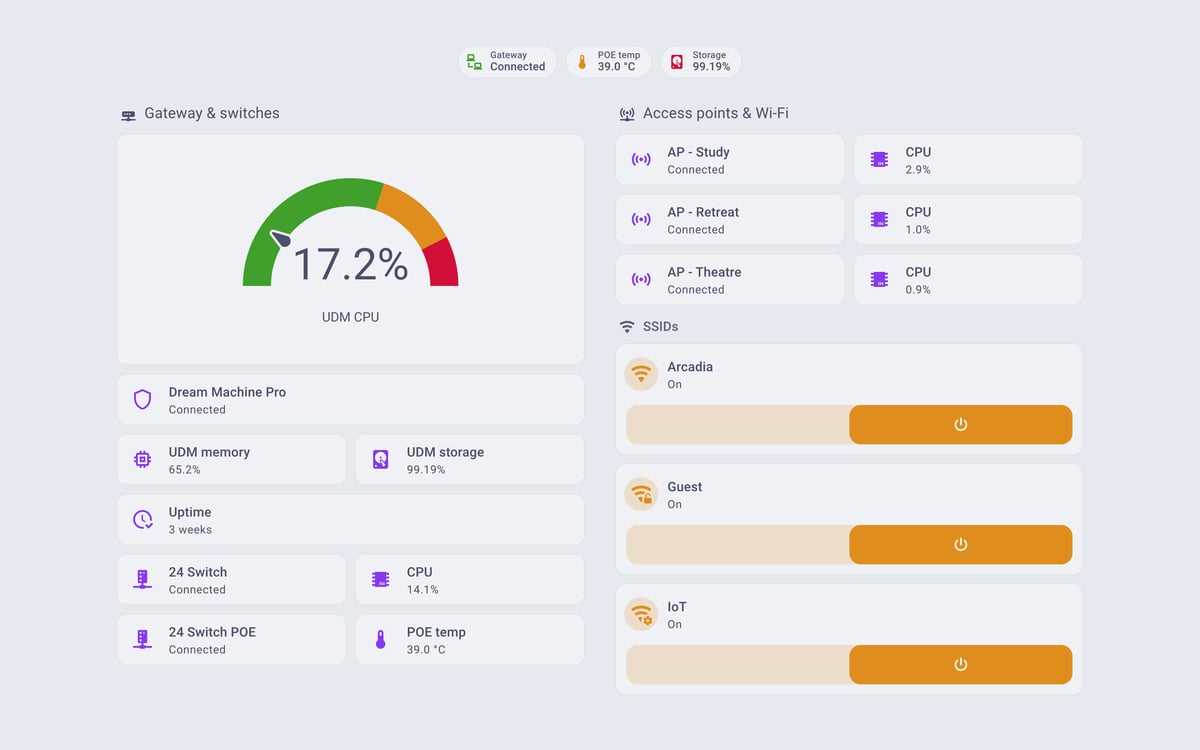Click the shield icon for Dream Machine Pro

[x=142, y=400]
